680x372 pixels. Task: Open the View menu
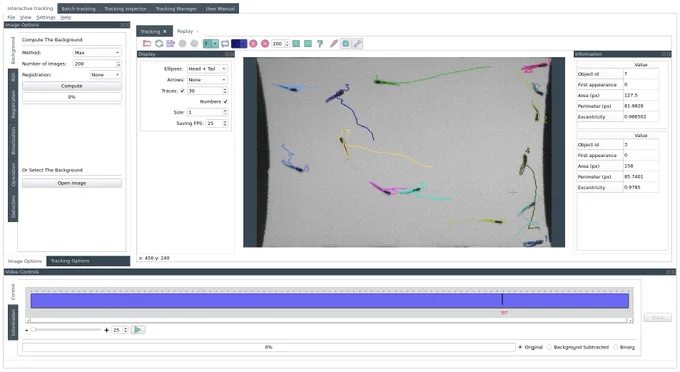point(26,17)
